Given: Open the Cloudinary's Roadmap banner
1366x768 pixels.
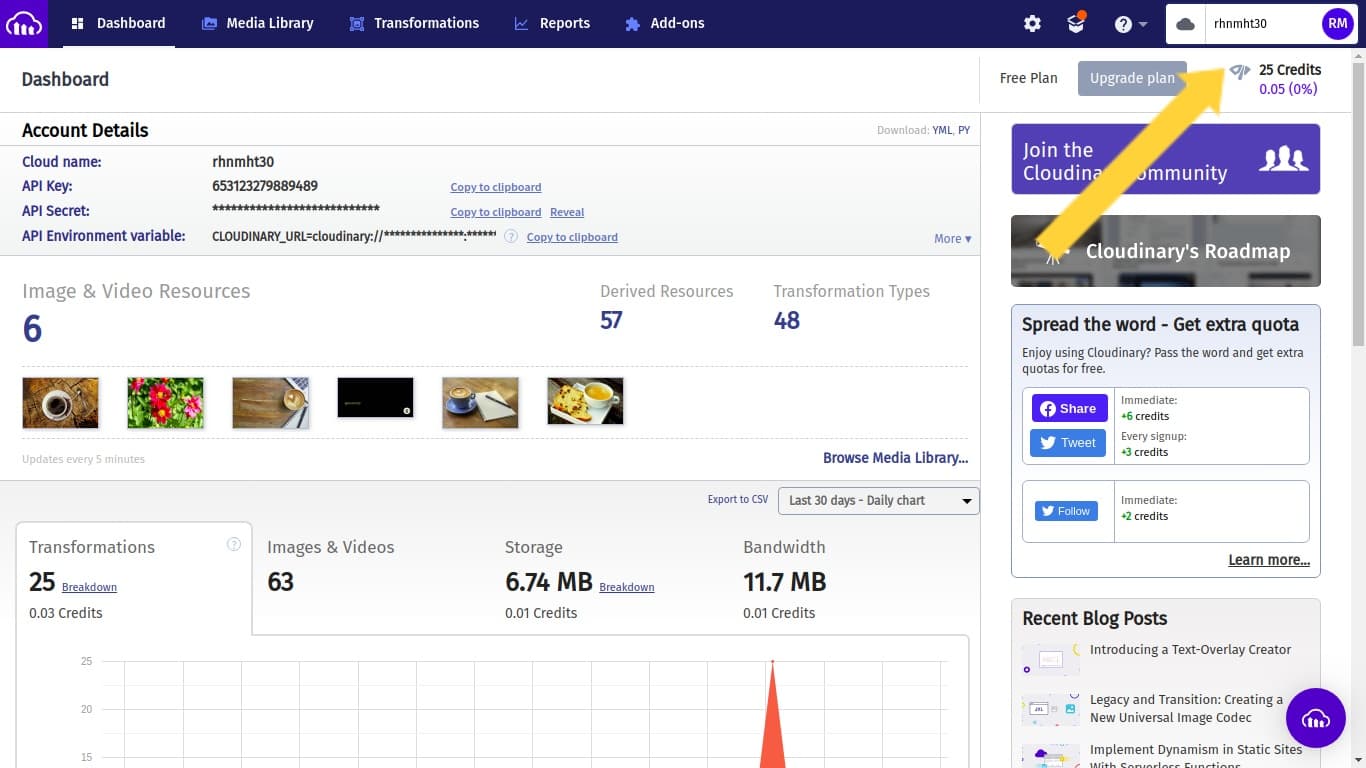Looking at the screenshot, I should point(1165,251).
